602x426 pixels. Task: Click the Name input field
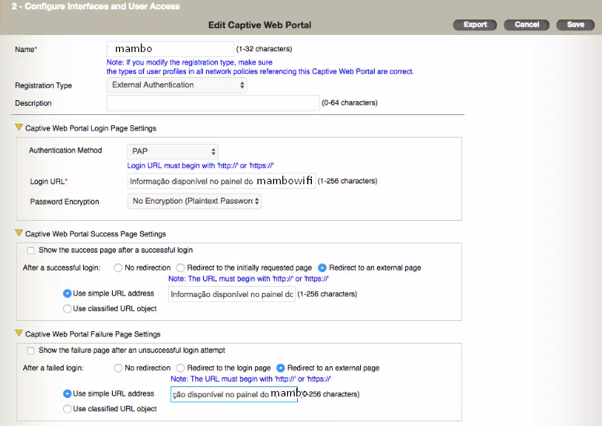click(170, 47)
